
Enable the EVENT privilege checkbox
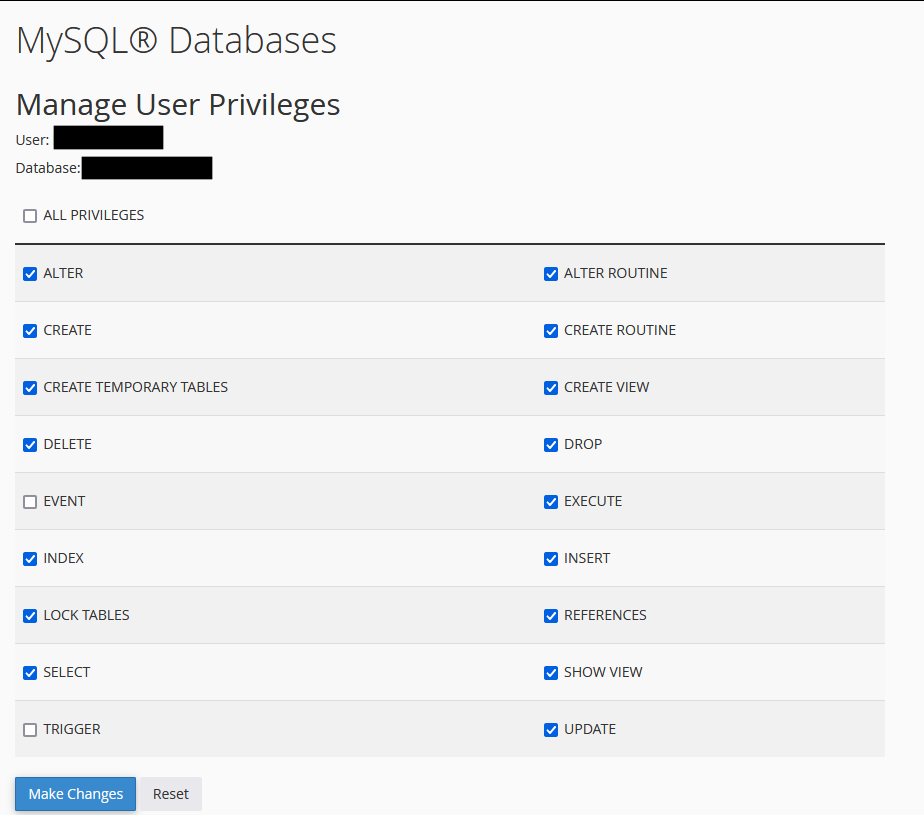click(x=30, y=502)
